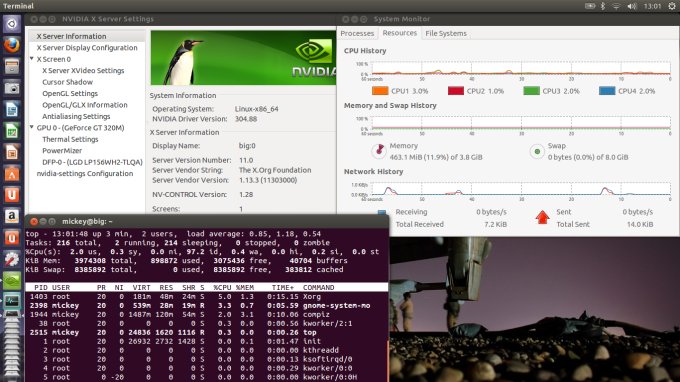
Task: Change the green CPU3 color swatch
Action: click(x=531, y=91)
